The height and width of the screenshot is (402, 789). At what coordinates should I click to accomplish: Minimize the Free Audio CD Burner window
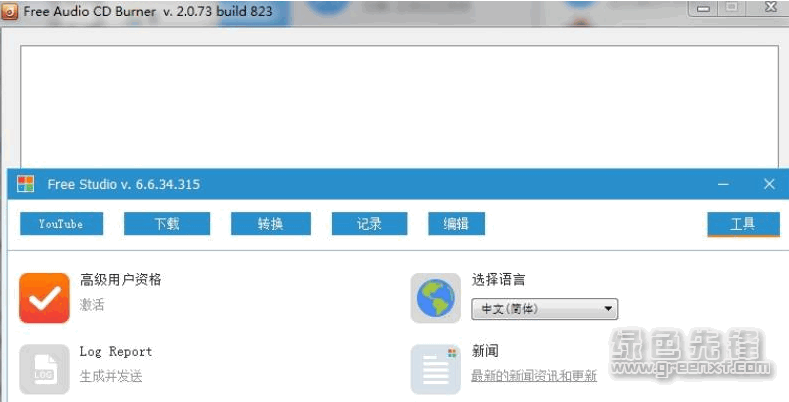703,8
